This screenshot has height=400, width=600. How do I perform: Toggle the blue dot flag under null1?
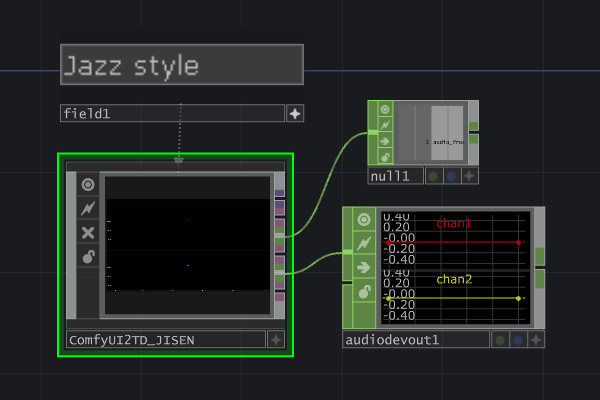point(452,176)
